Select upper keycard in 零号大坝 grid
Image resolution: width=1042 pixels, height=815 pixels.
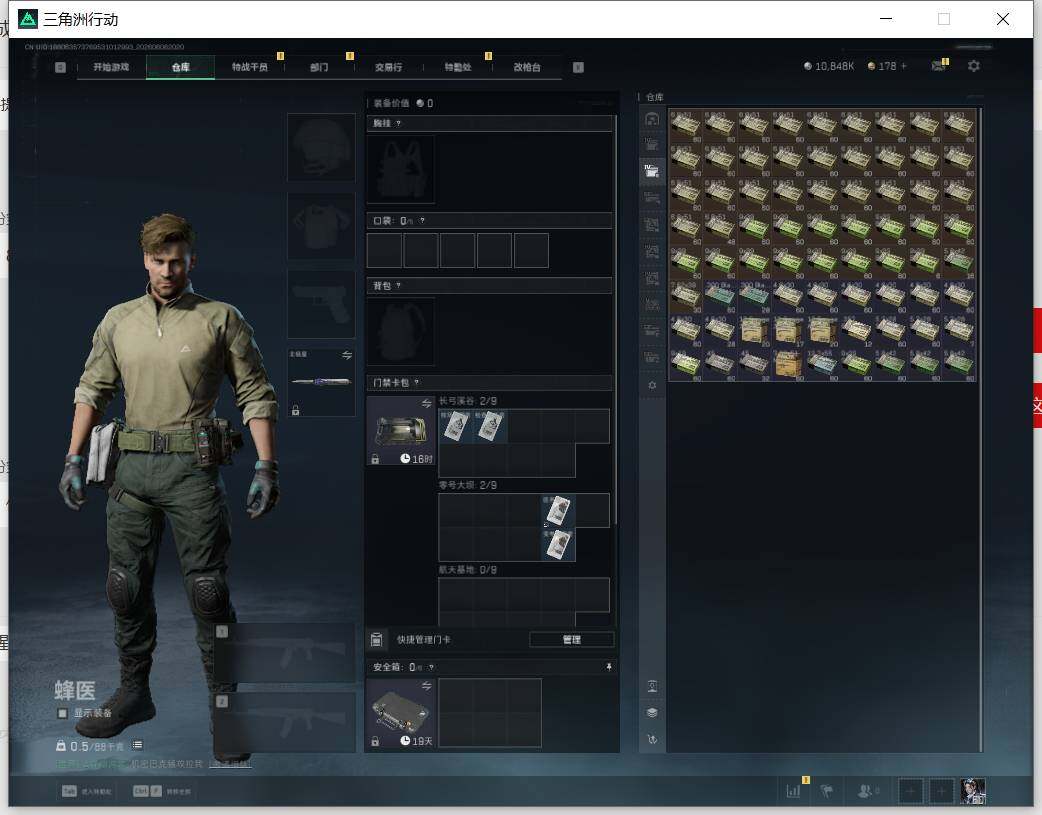(x=558, y=511)
